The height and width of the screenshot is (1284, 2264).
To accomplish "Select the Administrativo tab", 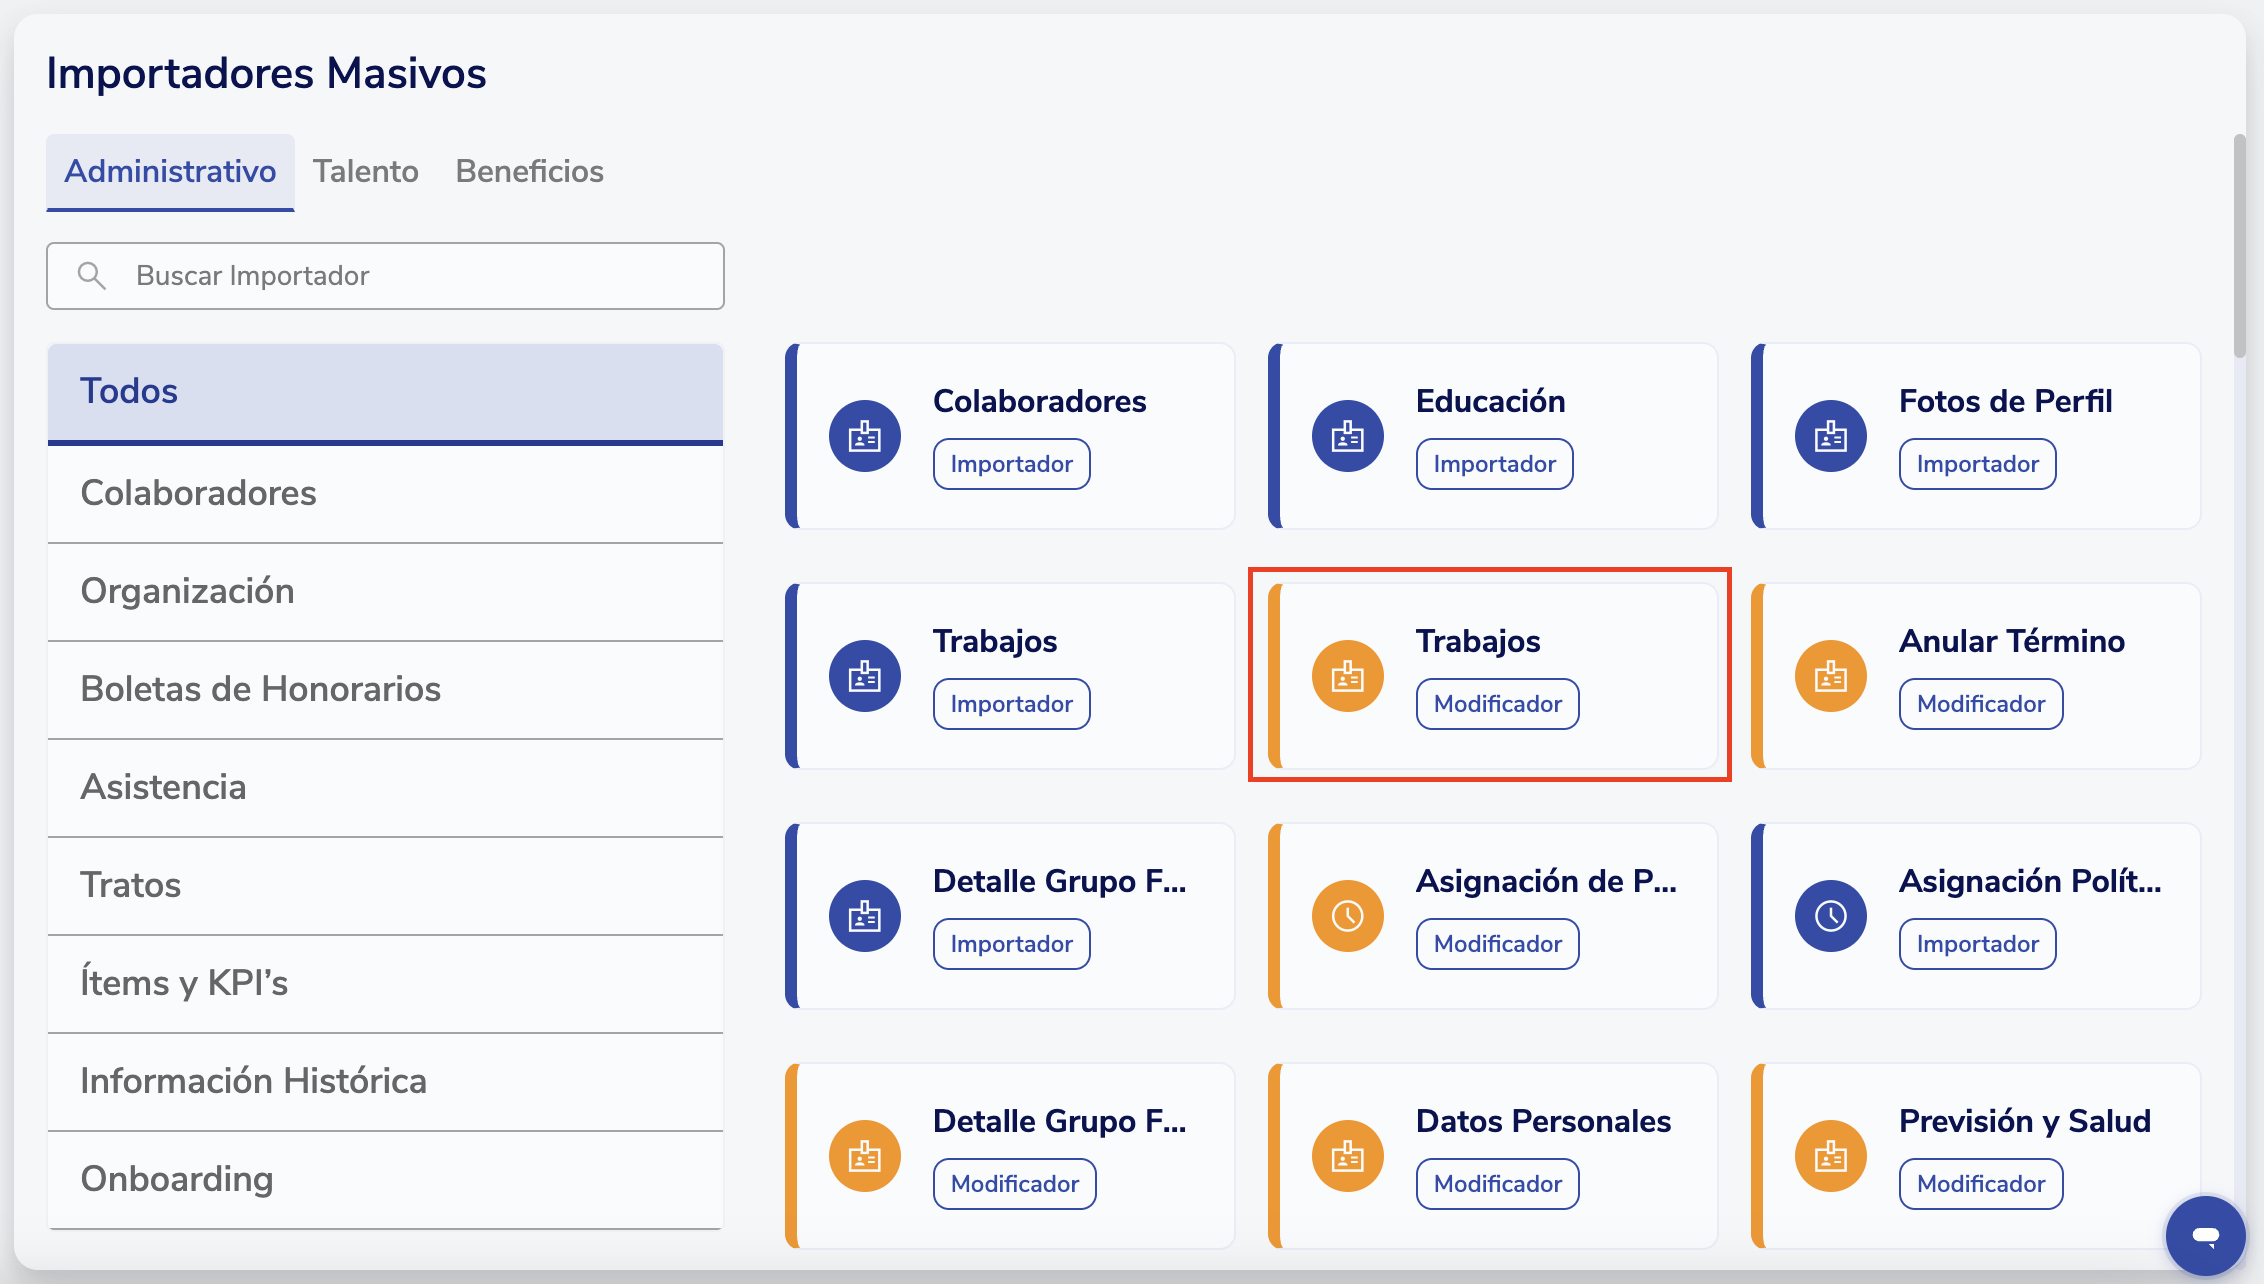I will (170, 172).
